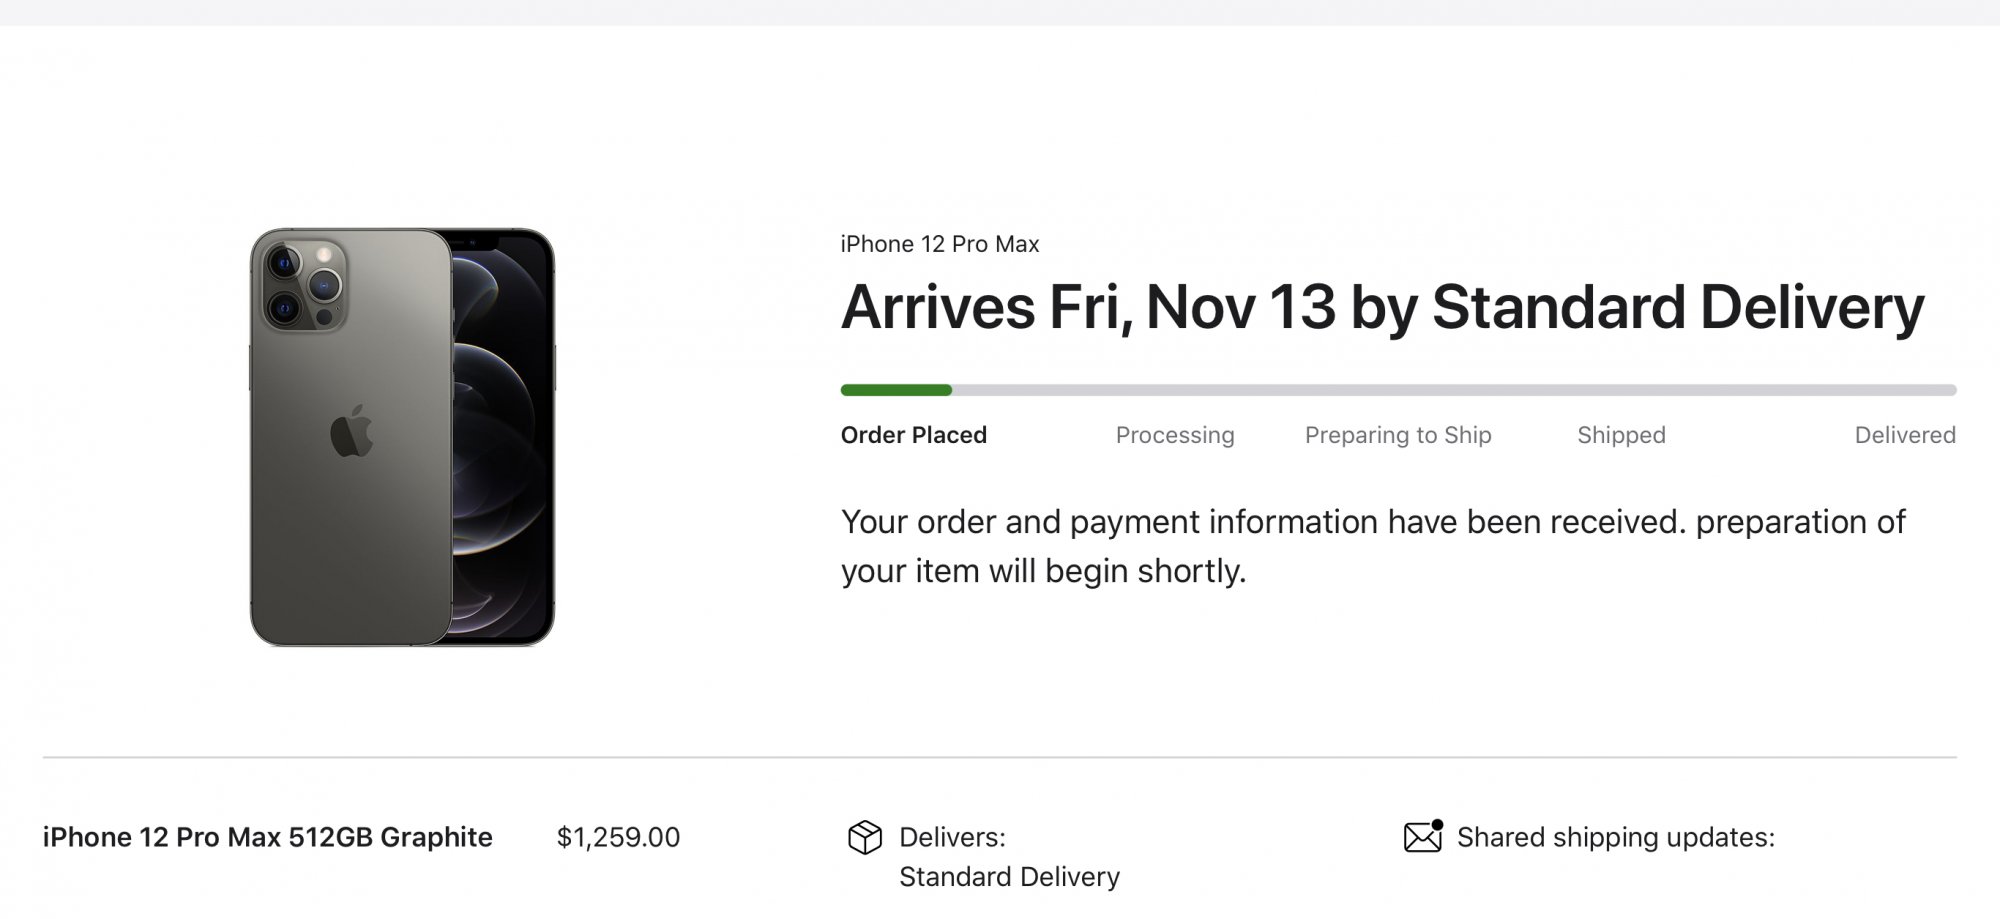Screen dimensions: 2000x919
Task: Select the Delivered status step
Action: click(x=1904, y=435)
